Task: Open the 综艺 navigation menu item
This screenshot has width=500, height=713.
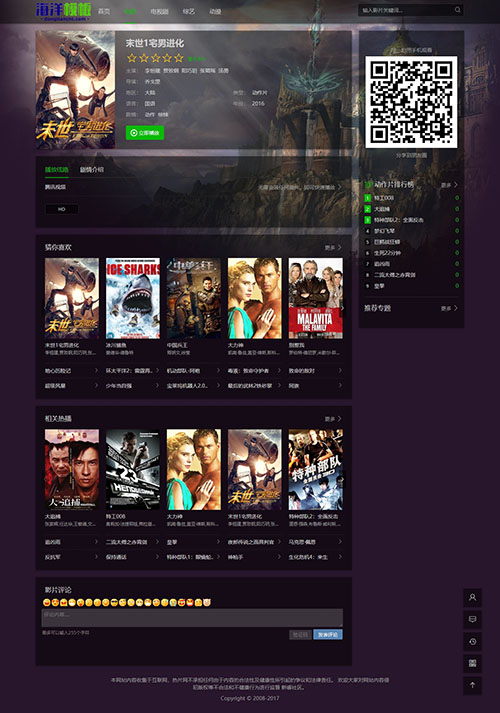Action: (189, 11)
